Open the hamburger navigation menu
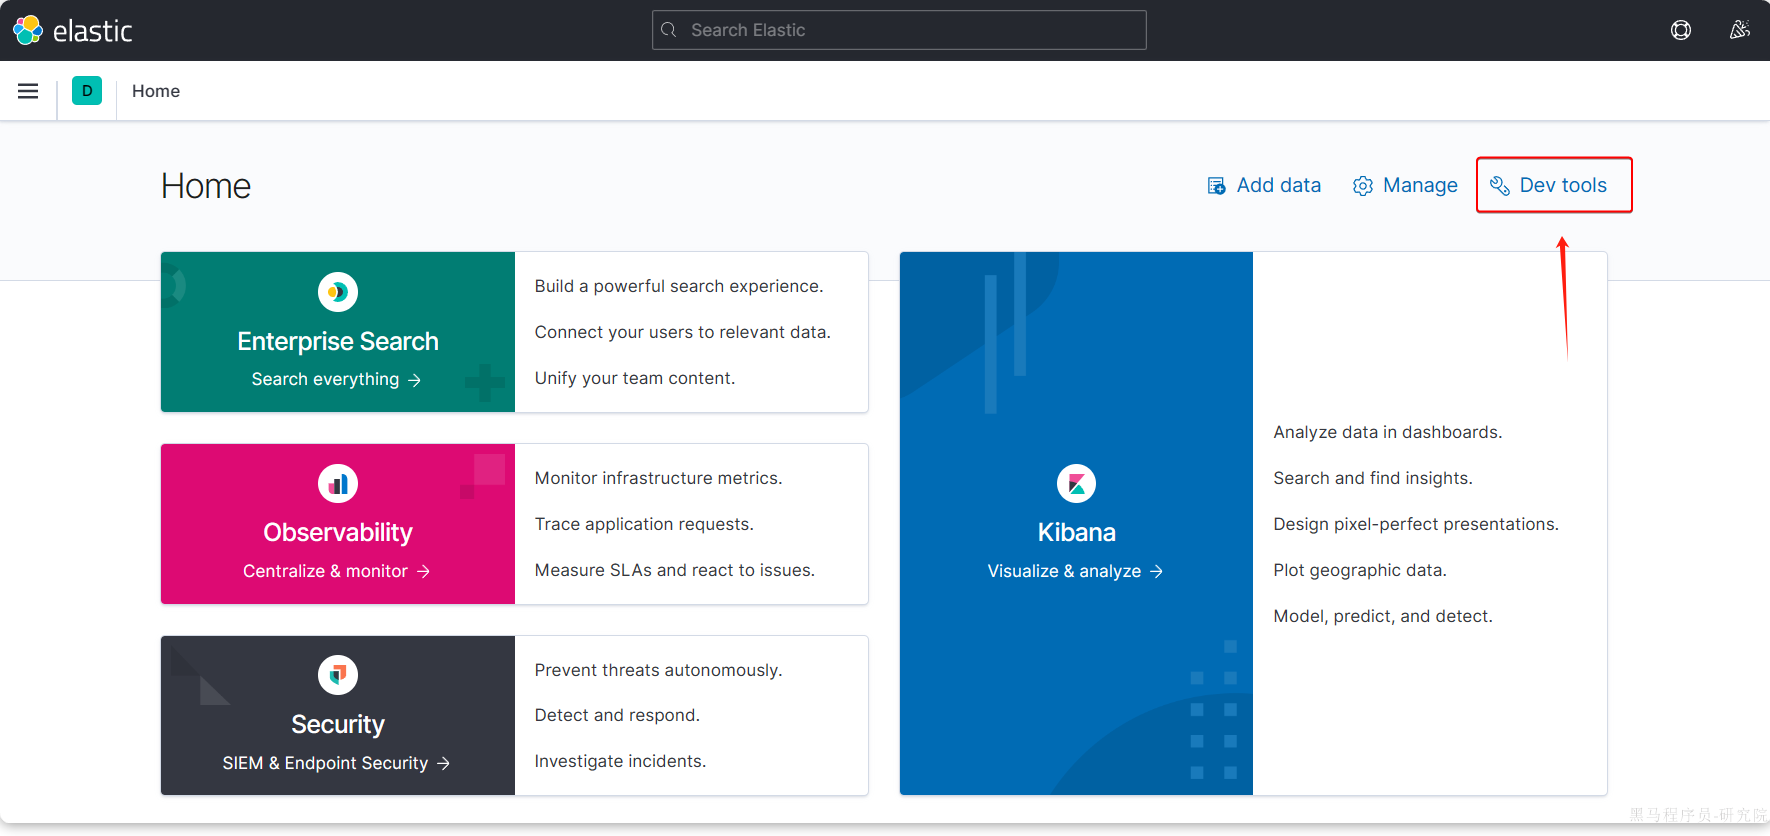 pos(28,91)
